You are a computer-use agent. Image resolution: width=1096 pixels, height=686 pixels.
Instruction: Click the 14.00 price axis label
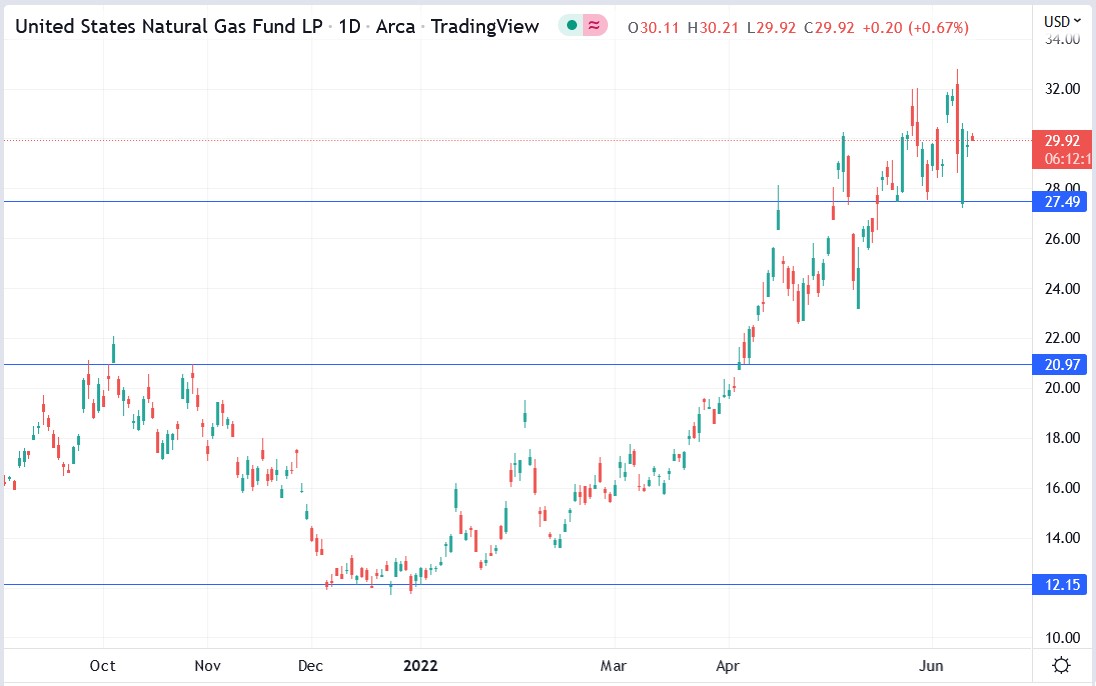[1062, 538]
